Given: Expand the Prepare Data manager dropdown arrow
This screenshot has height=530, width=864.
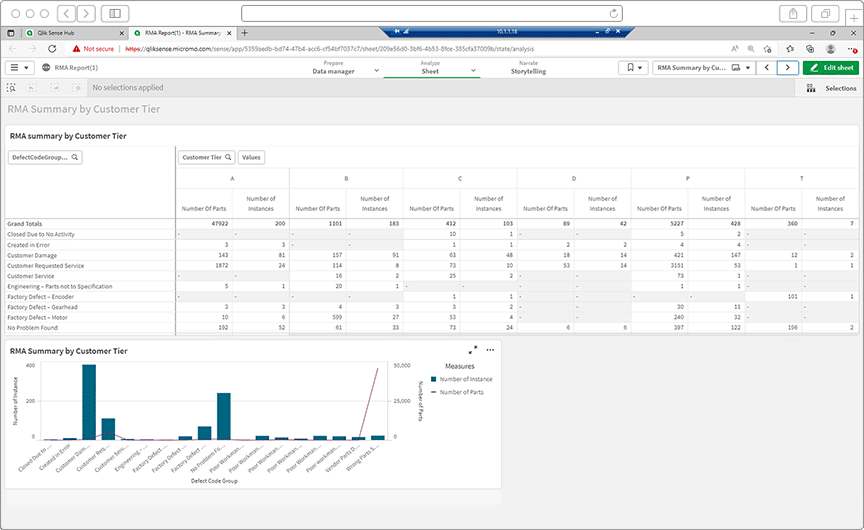Looking at the screenshot, I should pos(376,71).
